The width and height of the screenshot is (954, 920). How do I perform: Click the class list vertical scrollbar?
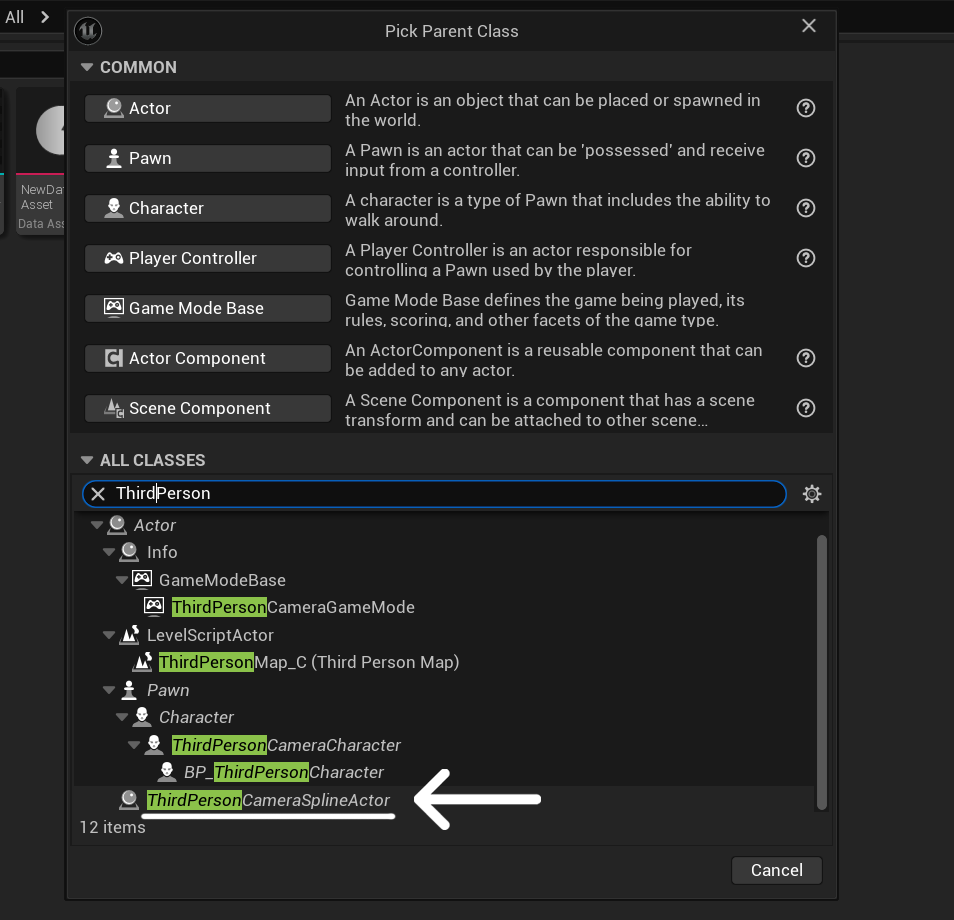point(822,670)
